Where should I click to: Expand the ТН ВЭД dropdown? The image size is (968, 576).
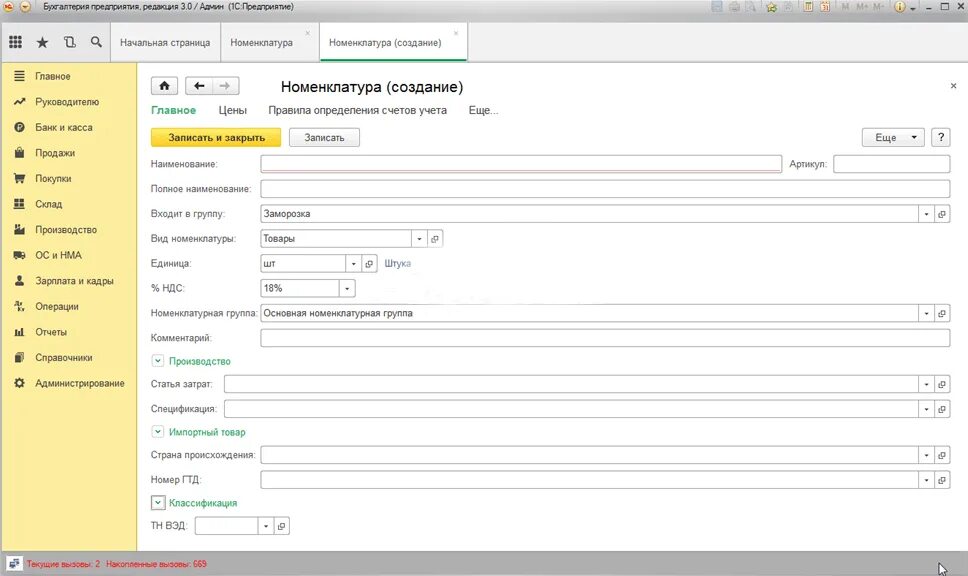(x=265, y=526)
